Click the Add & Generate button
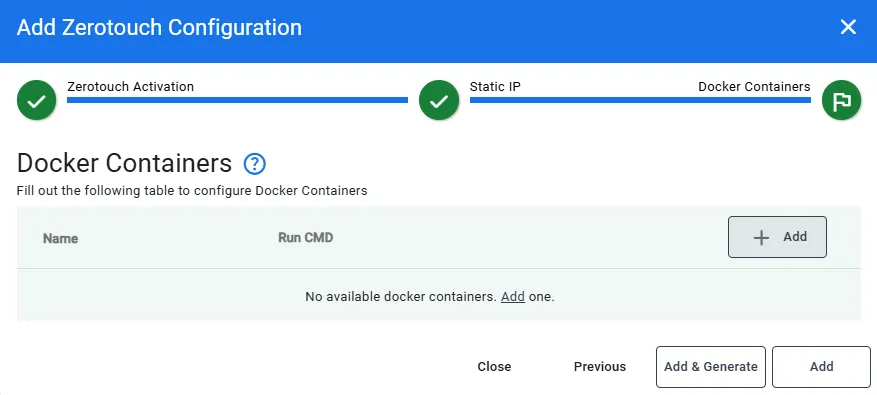Viewport: 877px width, 395px height. coord(710,366)
